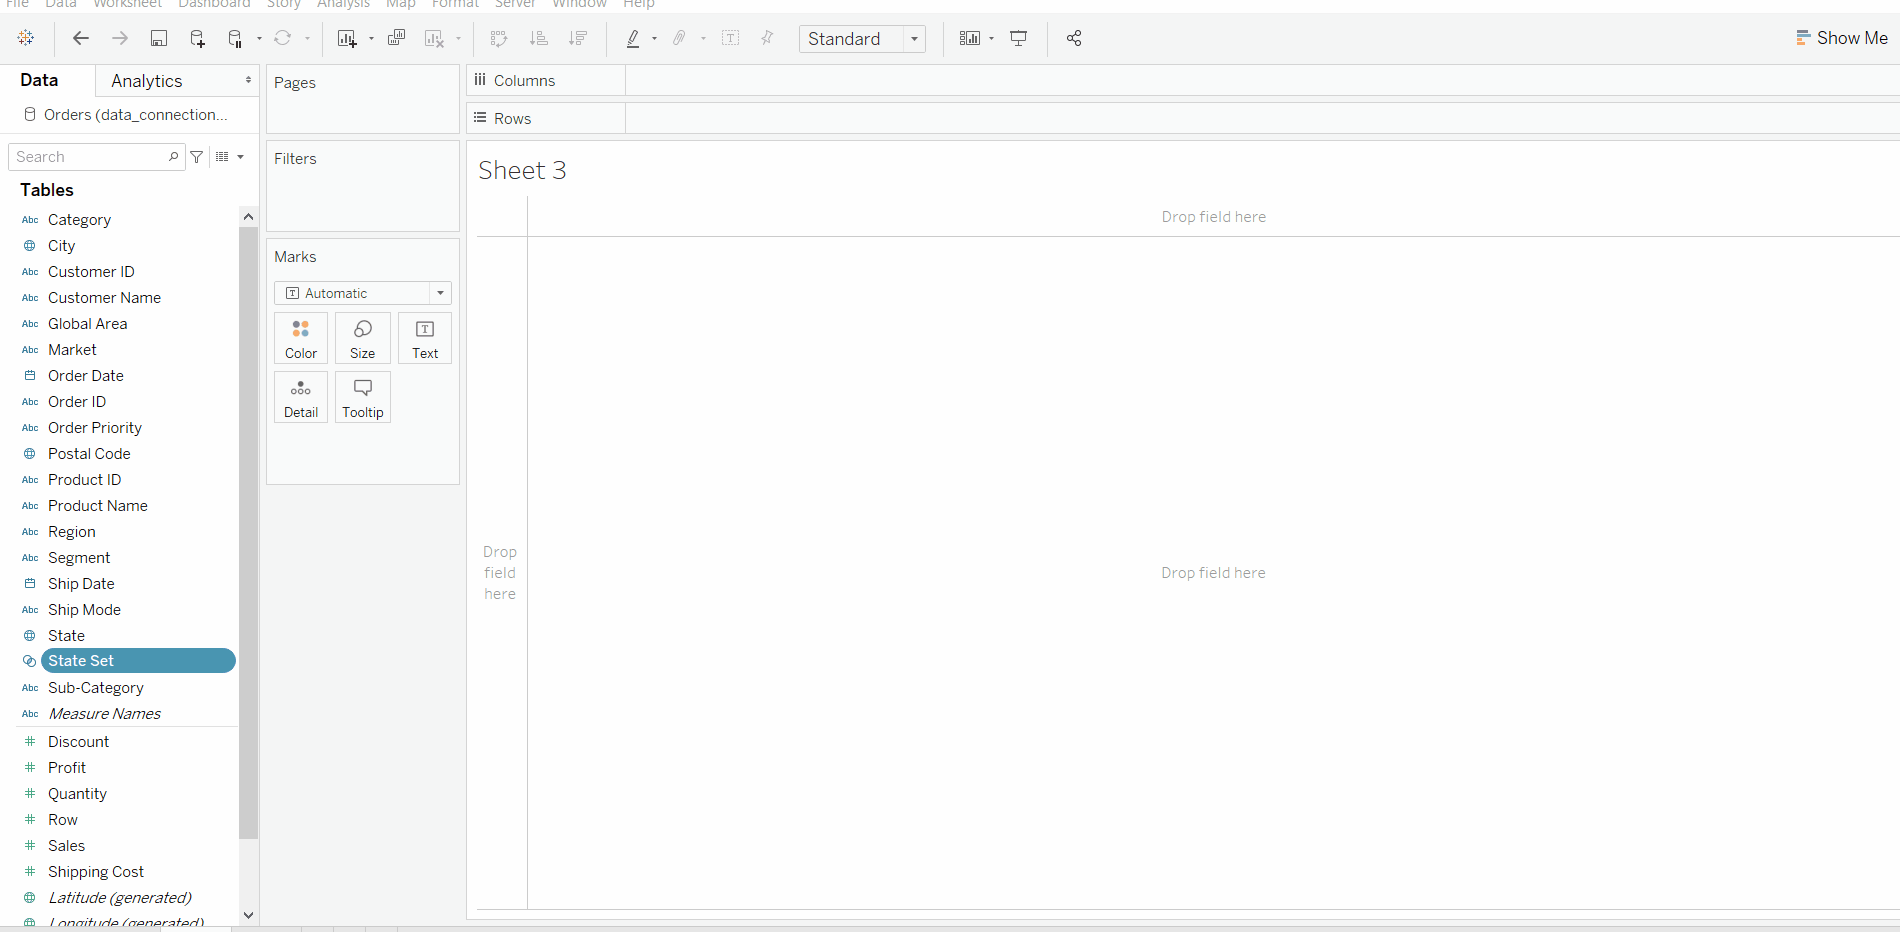The image size is (1900, 932).
Task: Click the highlight pen icon
Action: [x=633, y=38]
